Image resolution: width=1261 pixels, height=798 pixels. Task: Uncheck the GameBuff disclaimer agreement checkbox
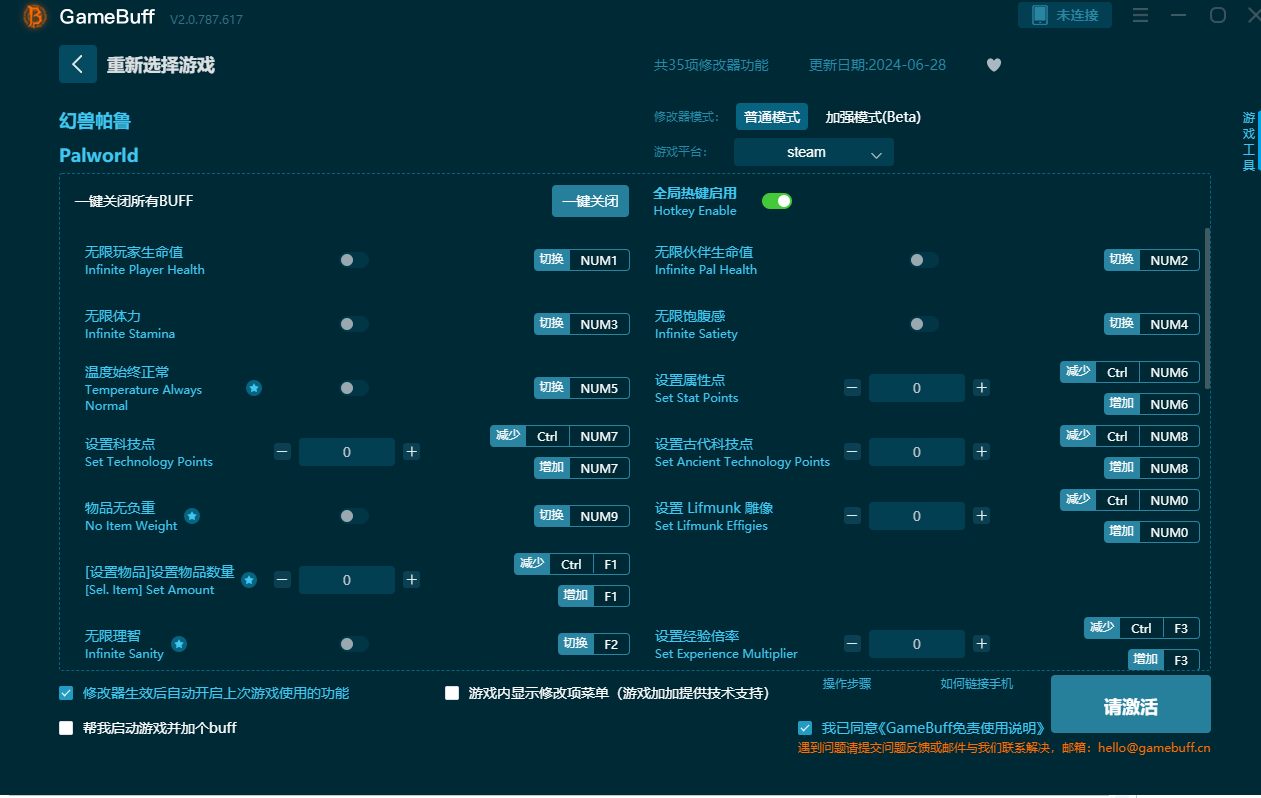[805, 728]
